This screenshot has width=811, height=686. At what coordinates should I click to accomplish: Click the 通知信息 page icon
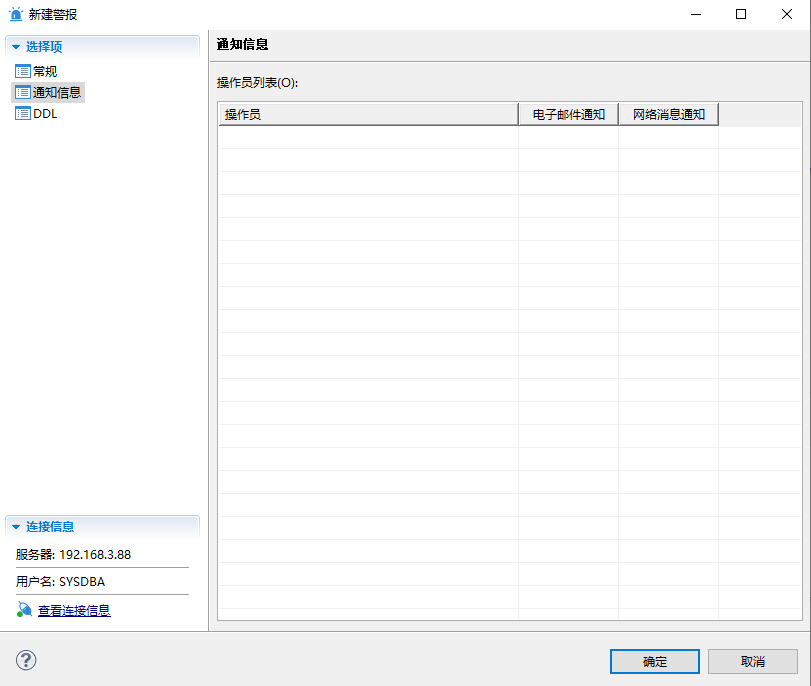(23, 93)
